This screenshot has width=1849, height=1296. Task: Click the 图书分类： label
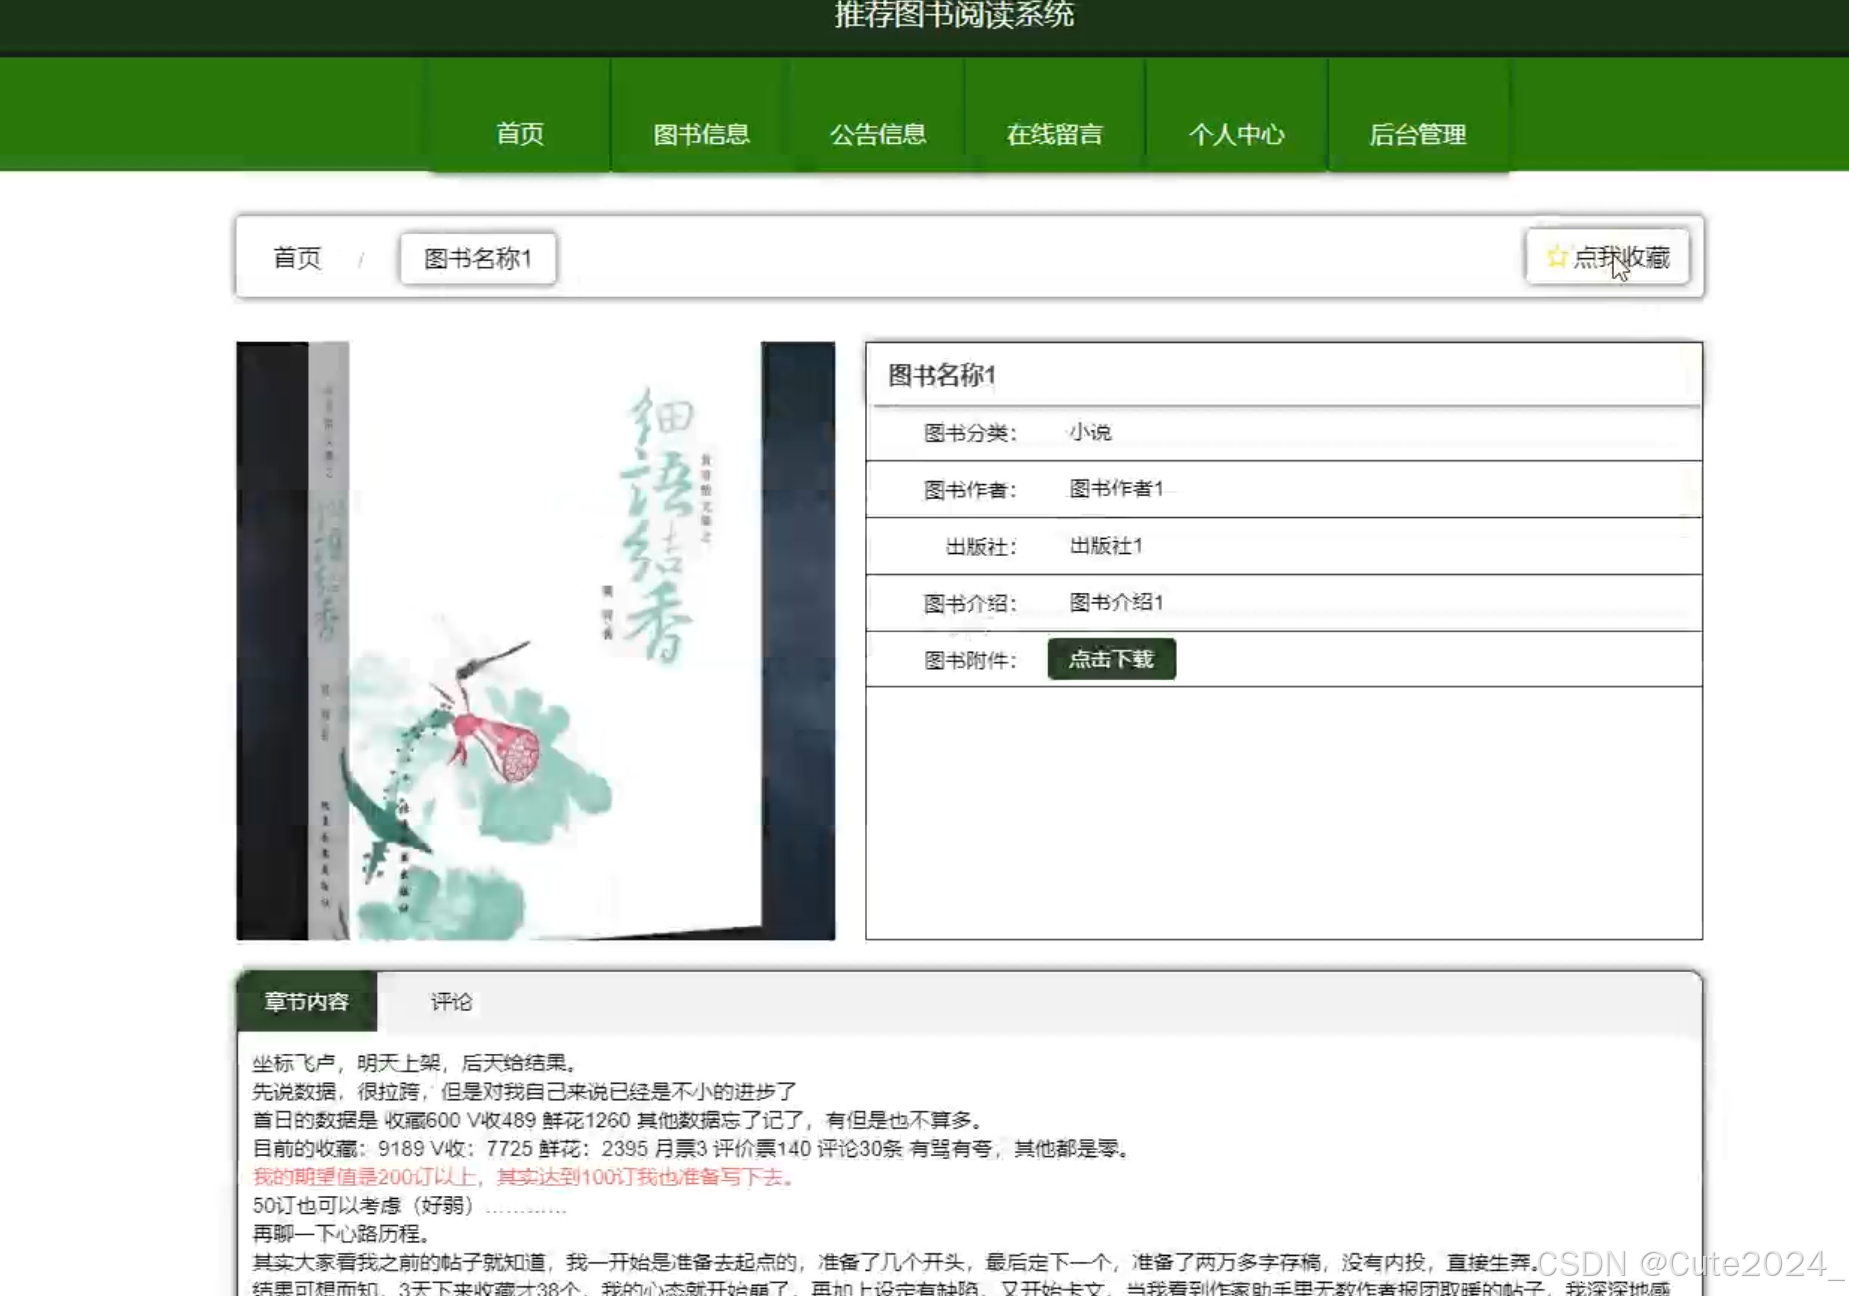pos(969,433)
